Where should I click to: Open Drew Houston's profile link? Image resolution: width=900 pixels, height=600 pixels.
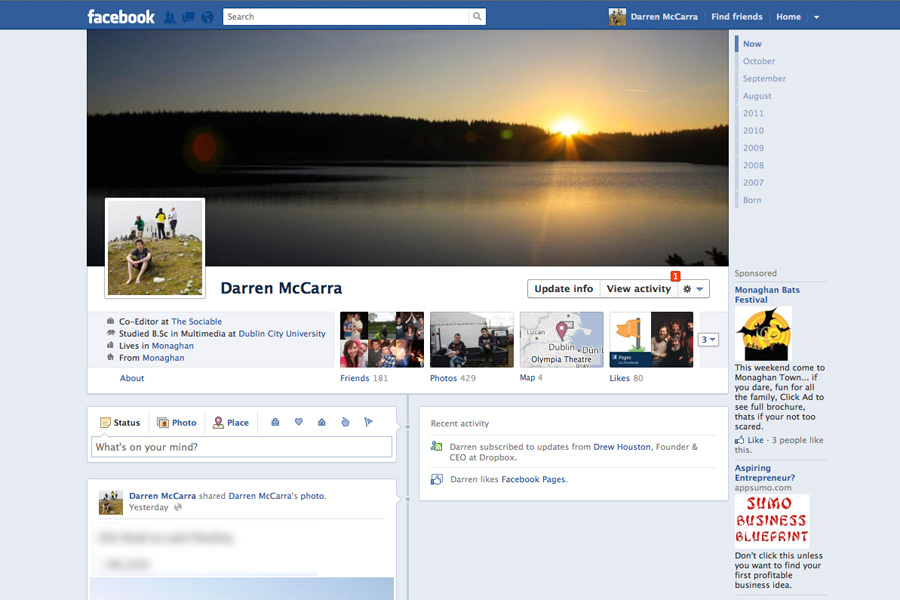[622, 447]
